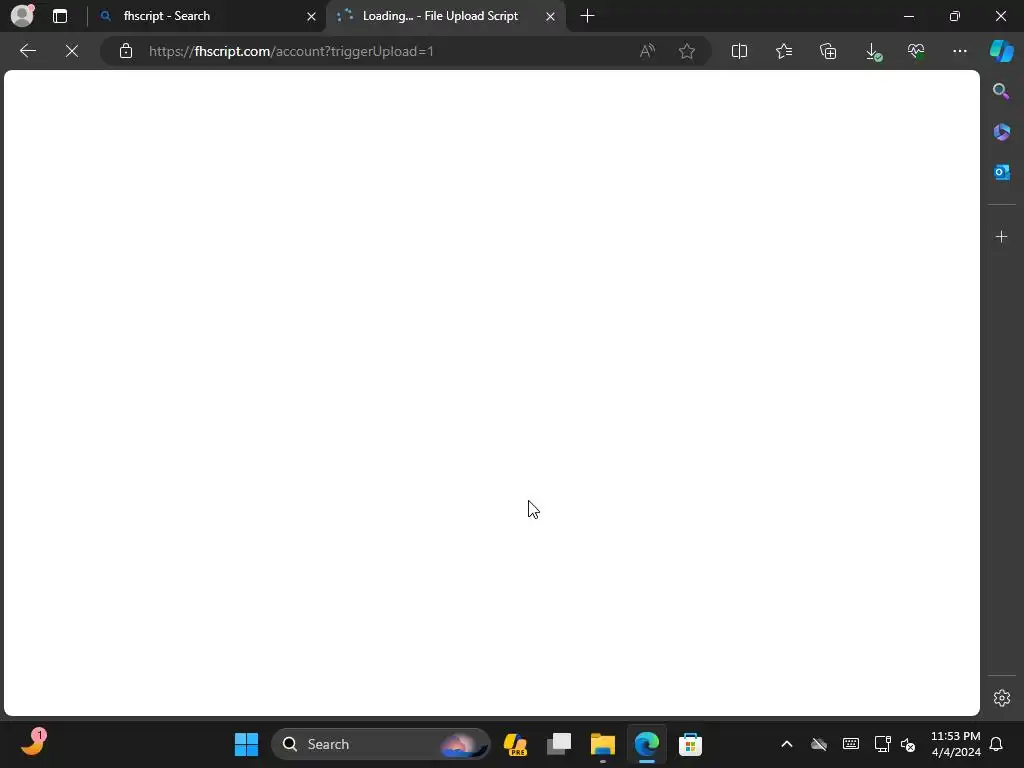Screen dimensions: 1024x768
Task: Open the tab actions menu icon
Action: (x=60, y=16)
